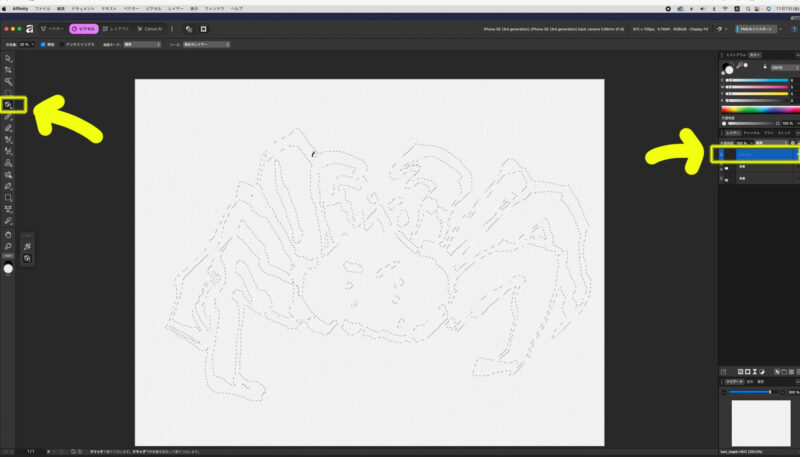
Task: Select the Move tool in left toolbar
Action: point(8,58)
